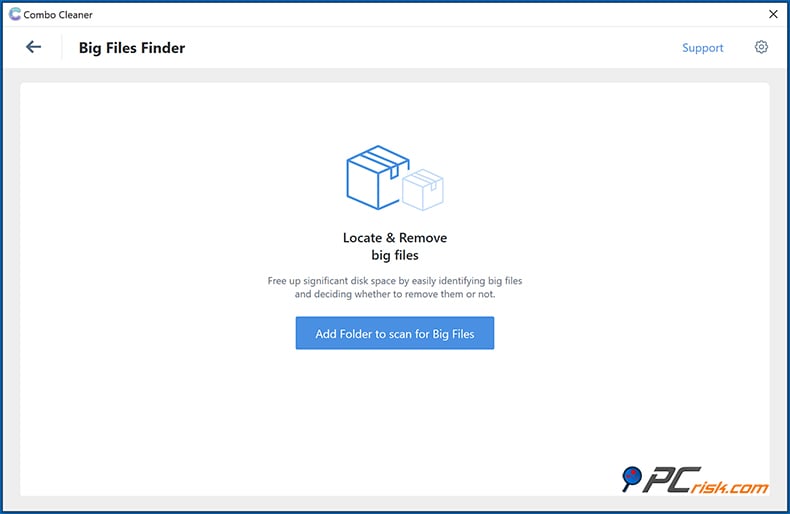
Task: Click the vertical divider beside the back arrow
Action: pos(62,47)
